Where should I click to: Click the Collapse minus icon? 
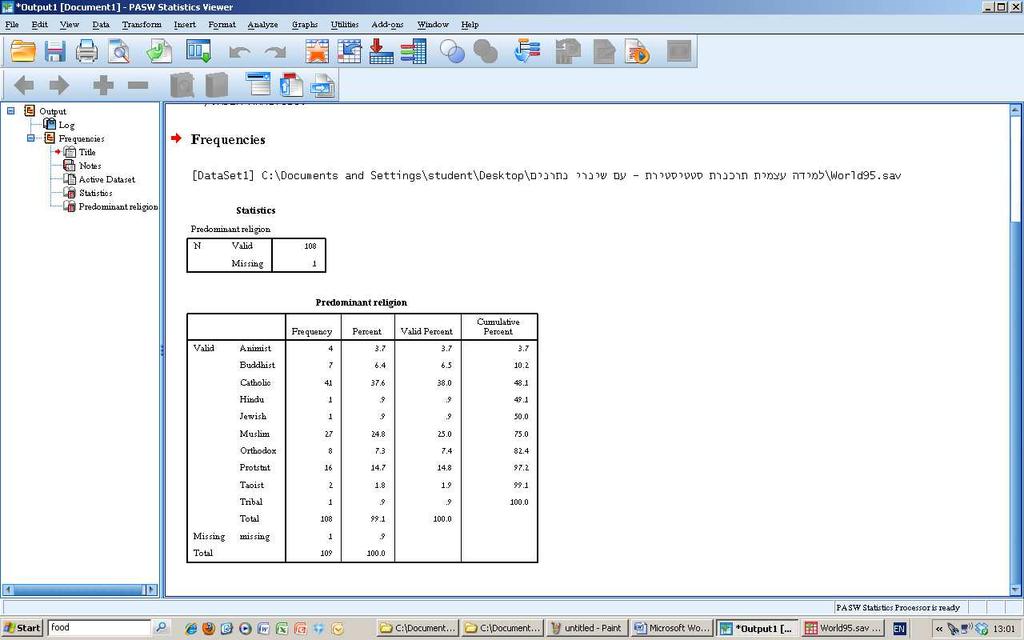[138, 85]
